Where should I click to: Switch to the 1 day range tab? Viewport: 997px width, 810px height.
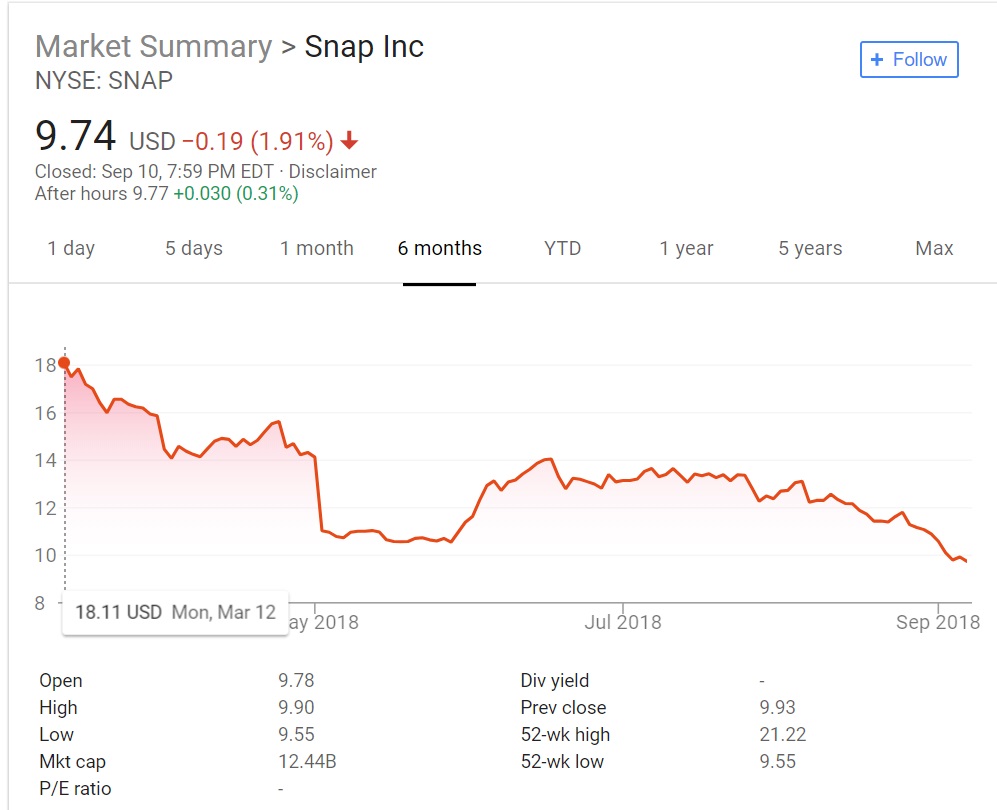[71, 249]
